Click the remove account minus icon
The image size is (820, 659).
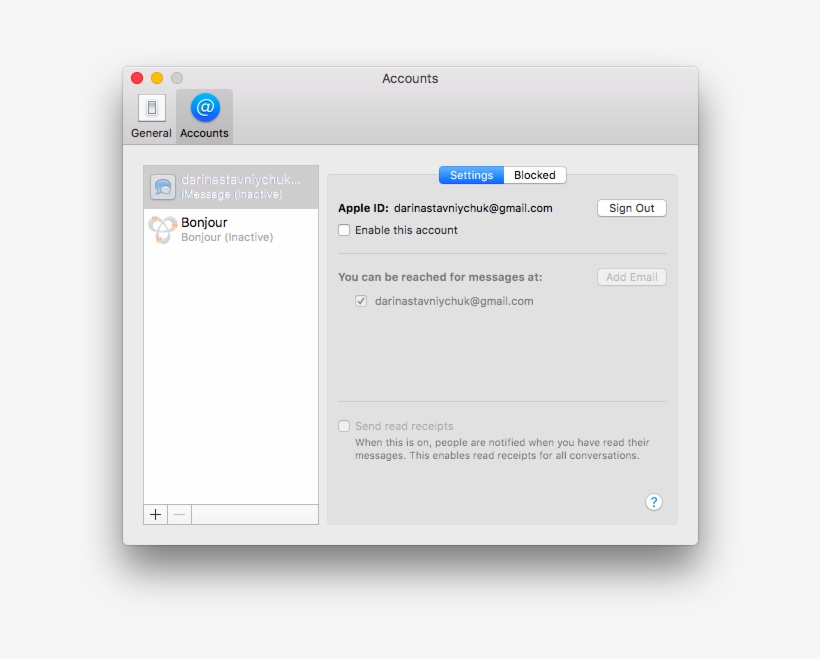(x=179, y=514)
